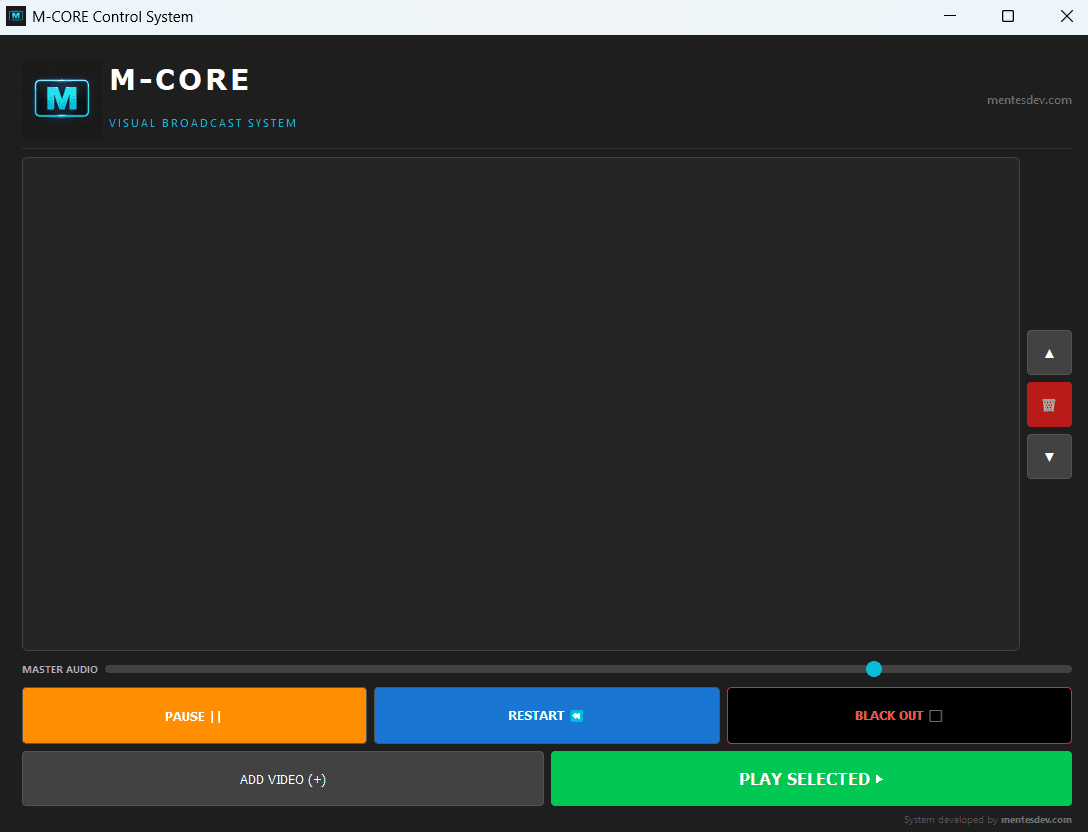Add a new video to the playlist
Screen dimensions: 1088x832
click(x=283, y=779)
